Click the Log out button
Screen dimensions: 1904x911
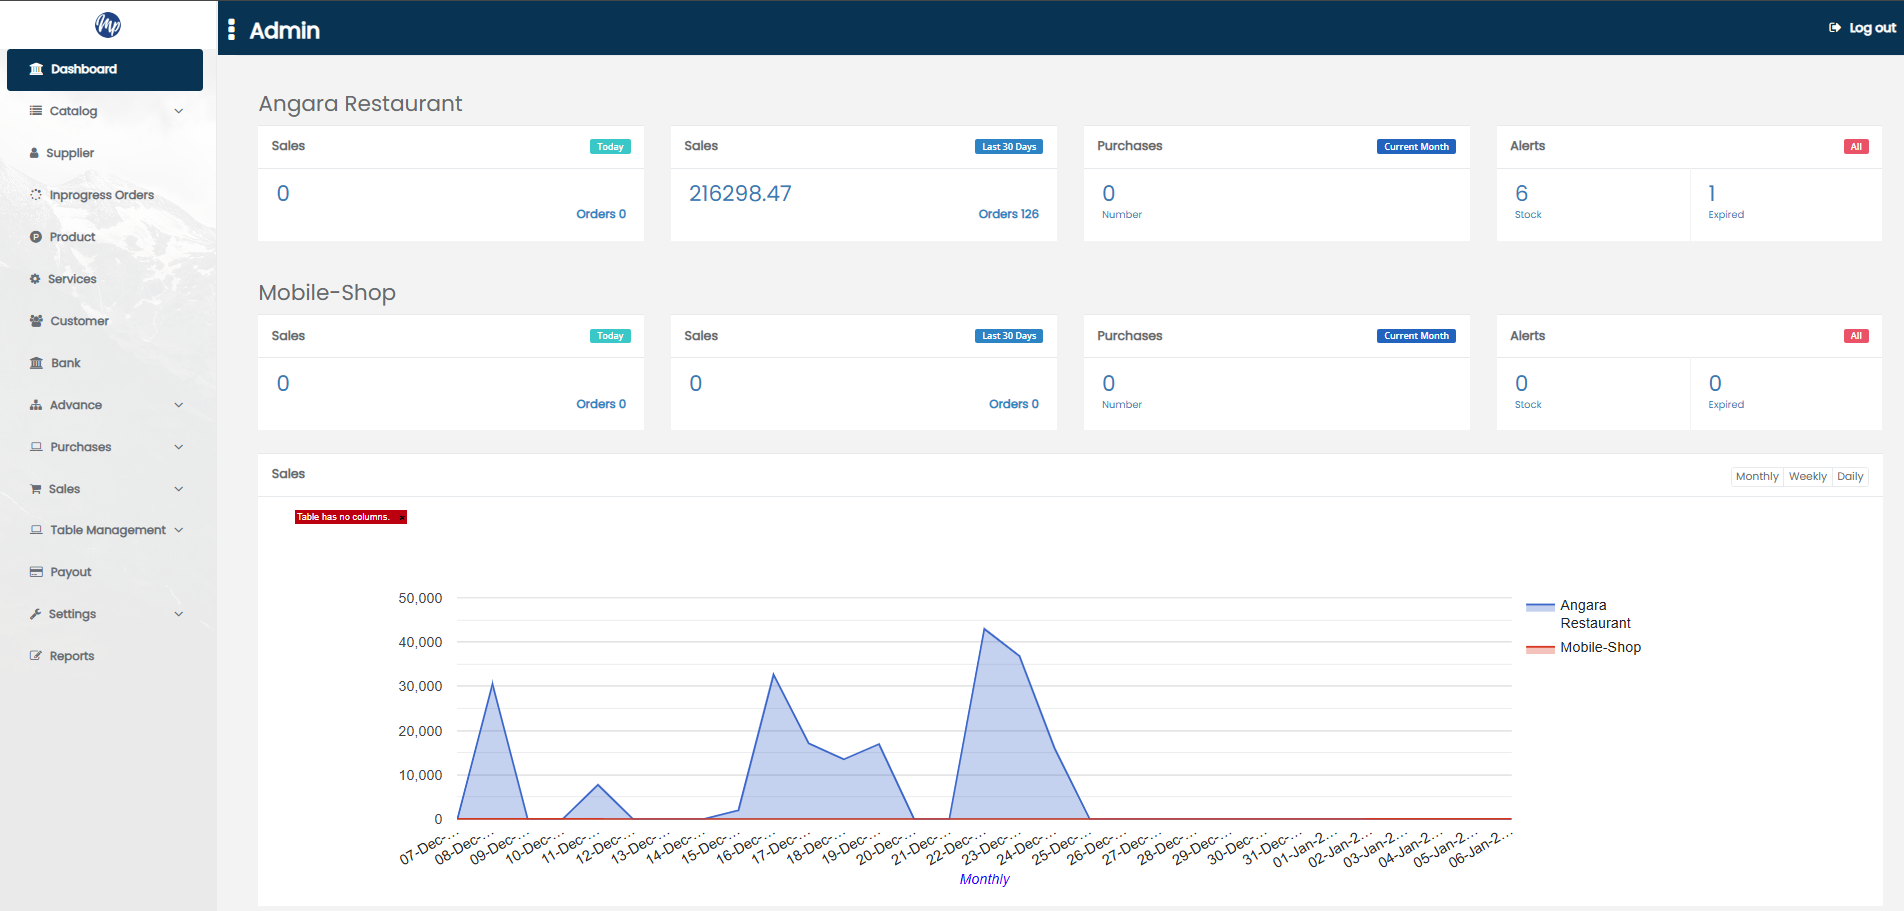1861,27
